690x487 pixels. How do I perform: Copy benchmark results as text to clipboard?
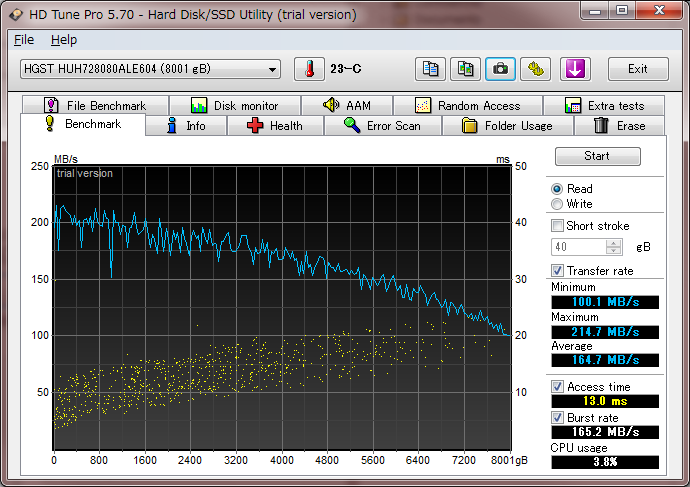pyautogui.click(x=431, y=69)
